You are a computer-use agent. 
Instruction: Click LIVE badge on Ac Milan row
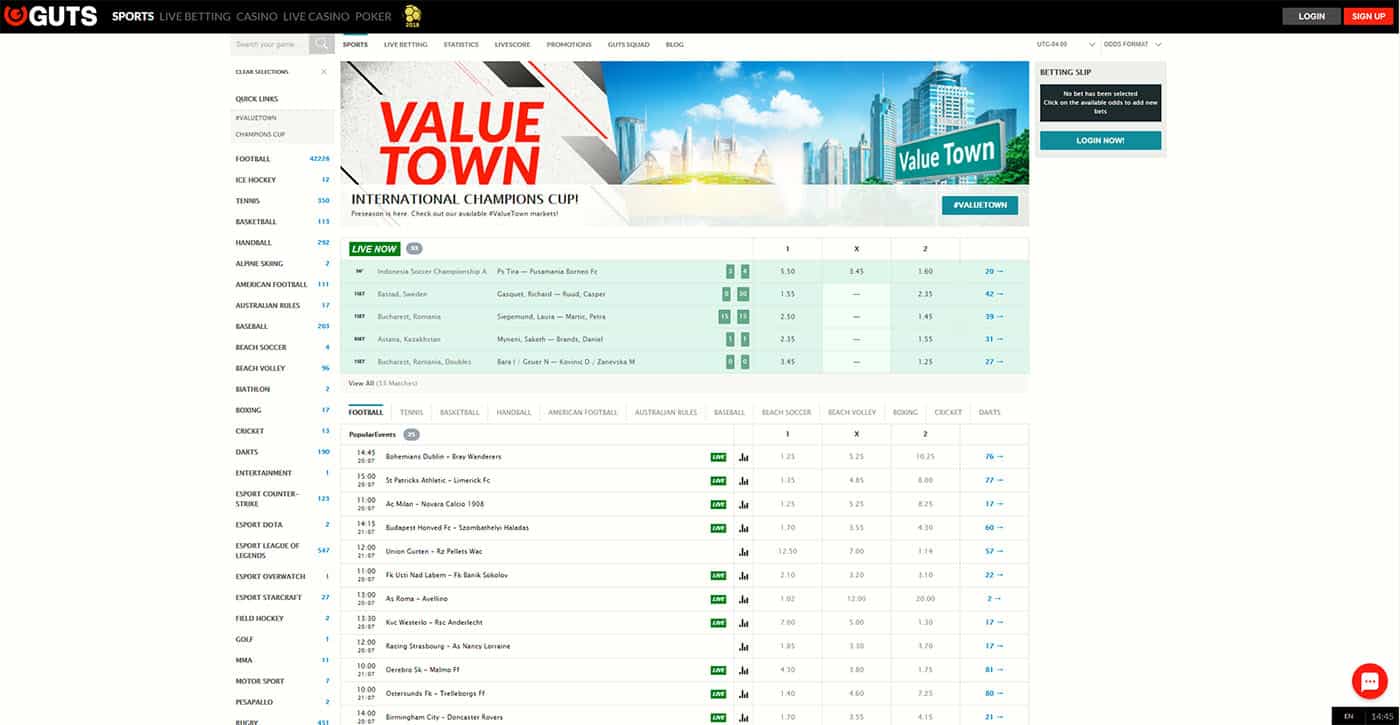(x=718, y=504)
